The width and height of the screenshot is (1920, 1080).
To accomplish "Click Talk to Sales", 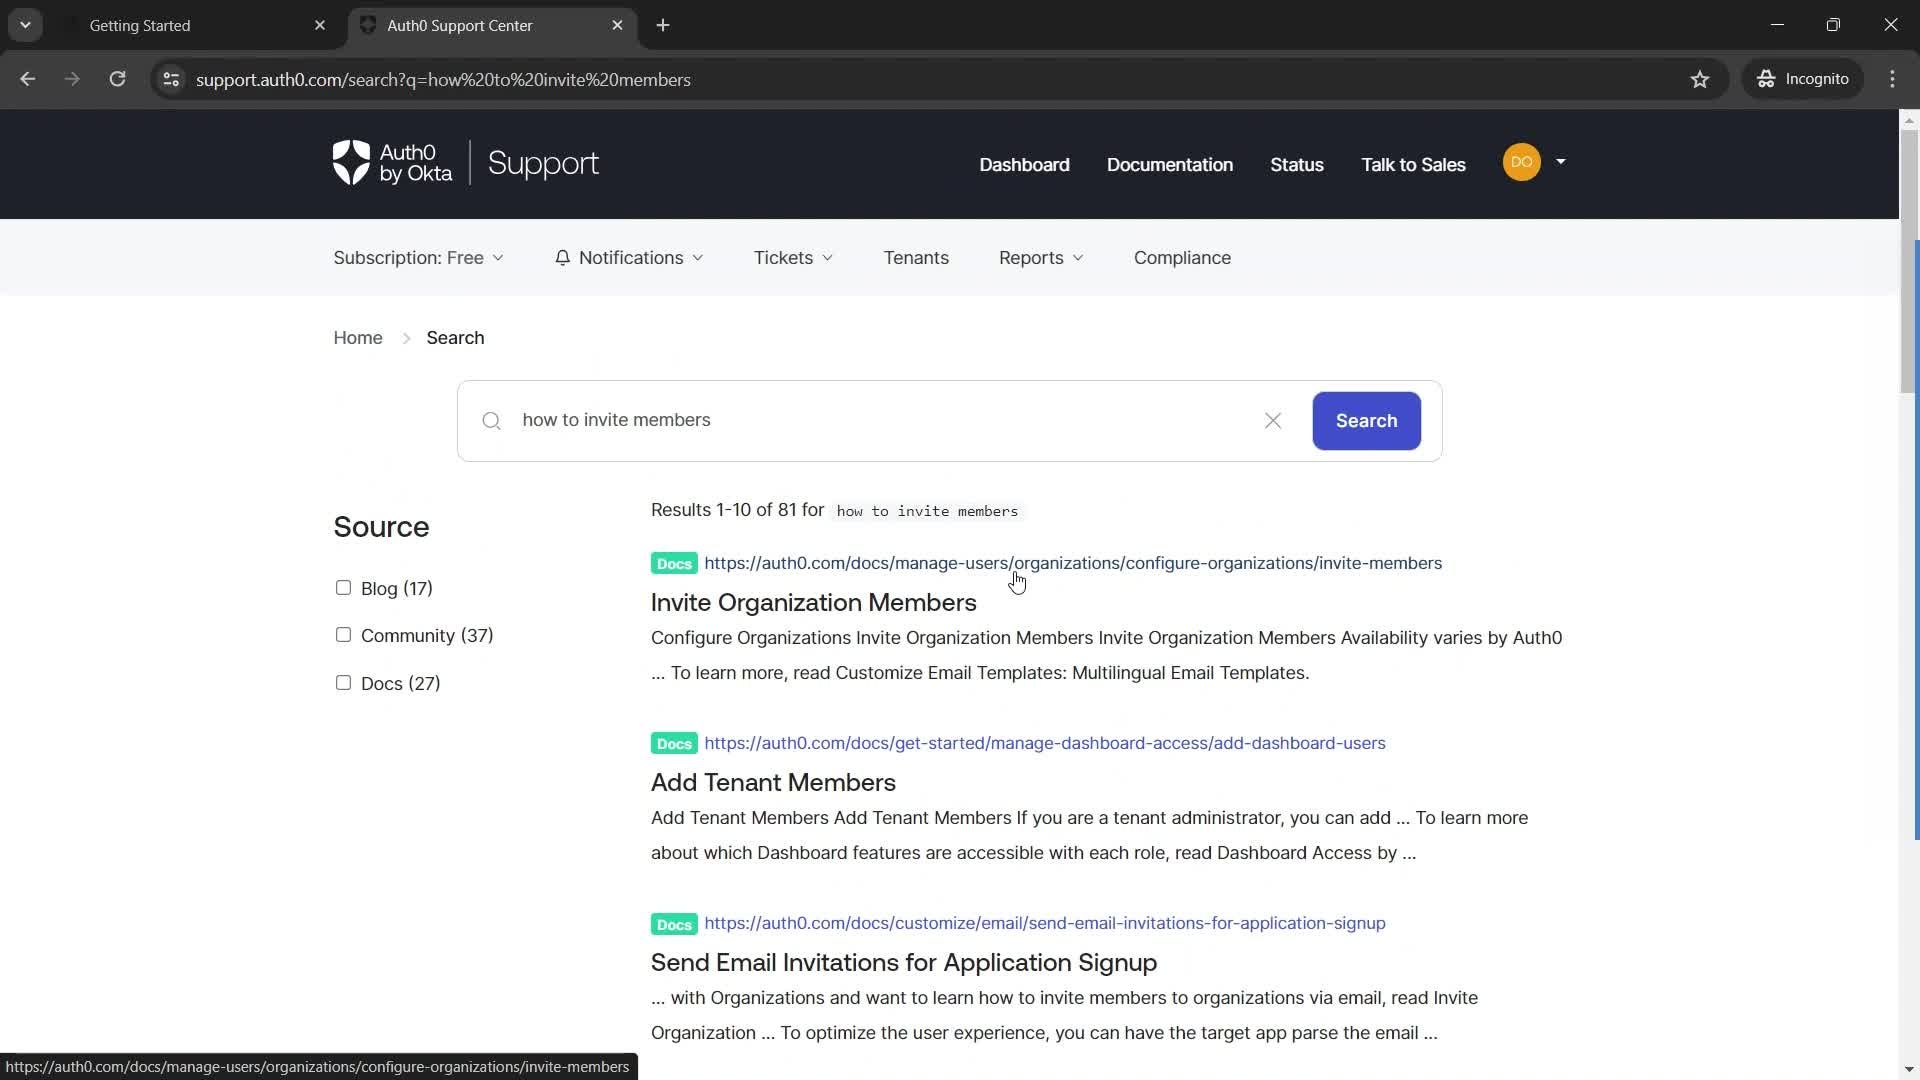I will [1413, 165].
